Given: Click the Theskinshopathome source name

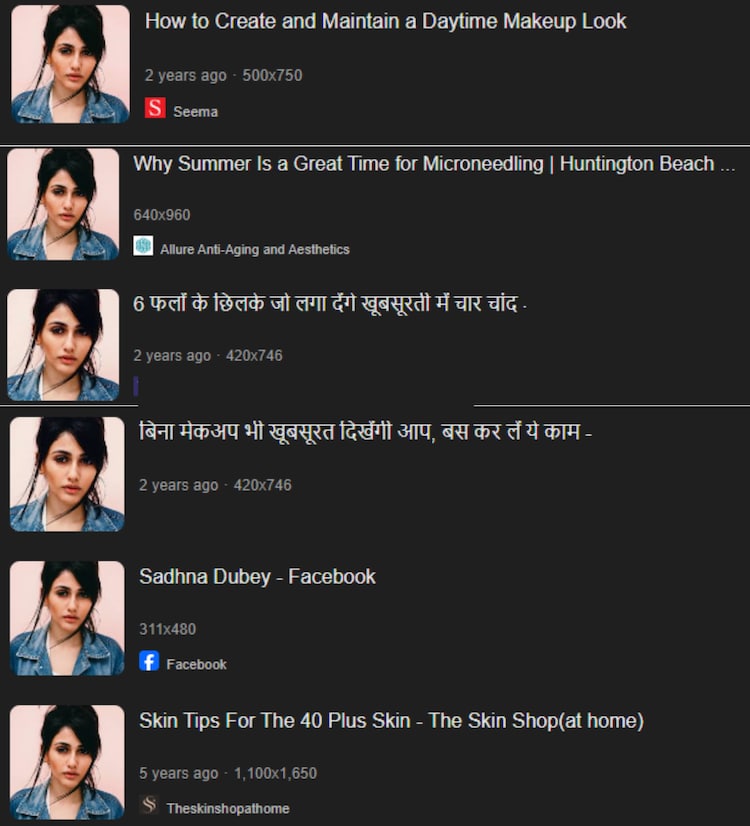Looking at the screenshot, I should [228, 808].
